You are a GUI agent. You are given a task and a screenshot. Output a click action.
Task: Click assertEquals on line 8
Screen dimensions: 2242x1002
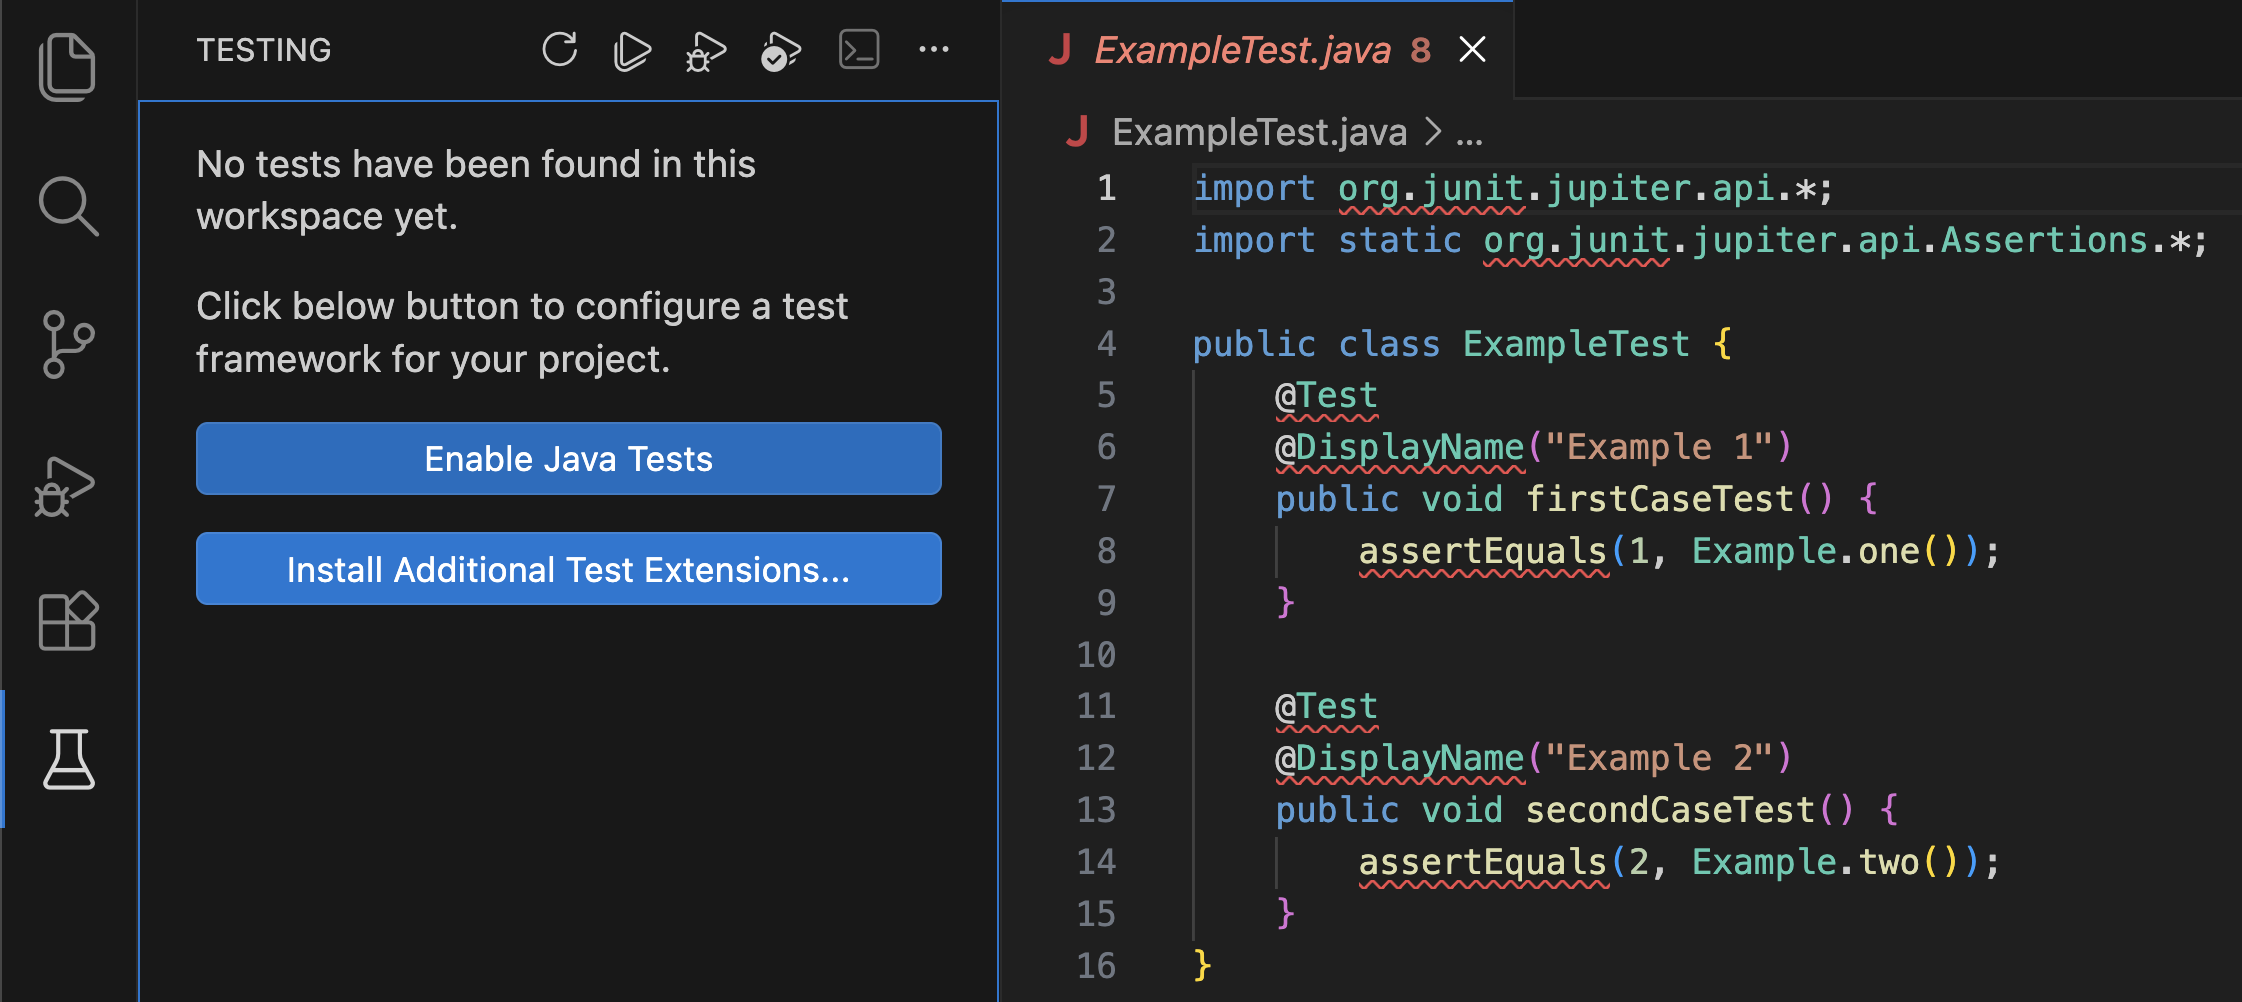click(x=1483, y=551)
